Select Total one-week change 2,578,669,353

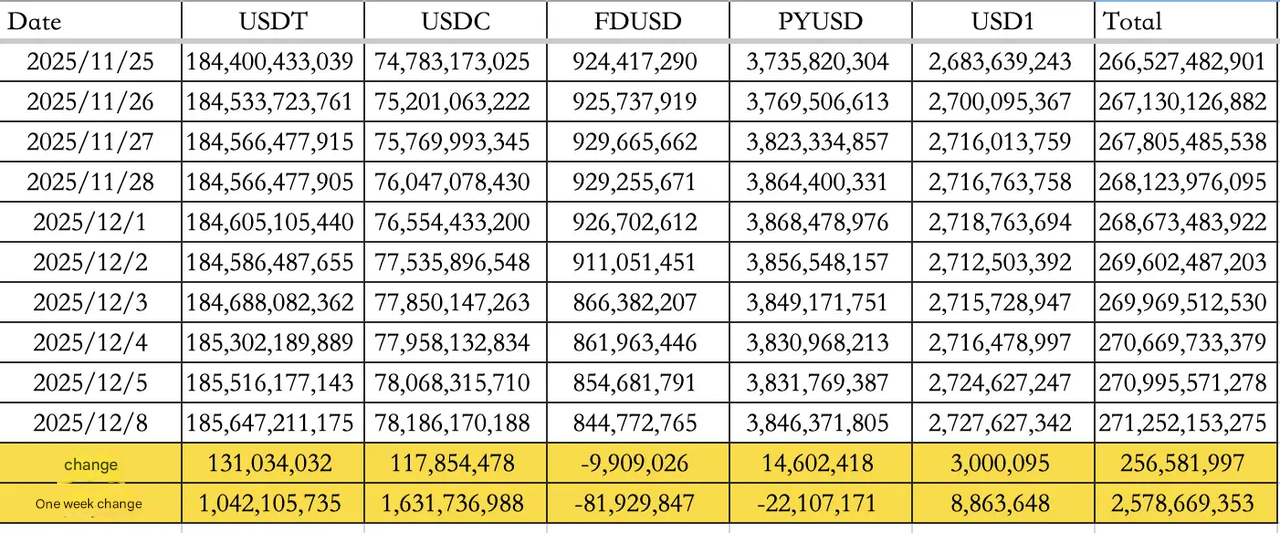tap(1186, 504)
